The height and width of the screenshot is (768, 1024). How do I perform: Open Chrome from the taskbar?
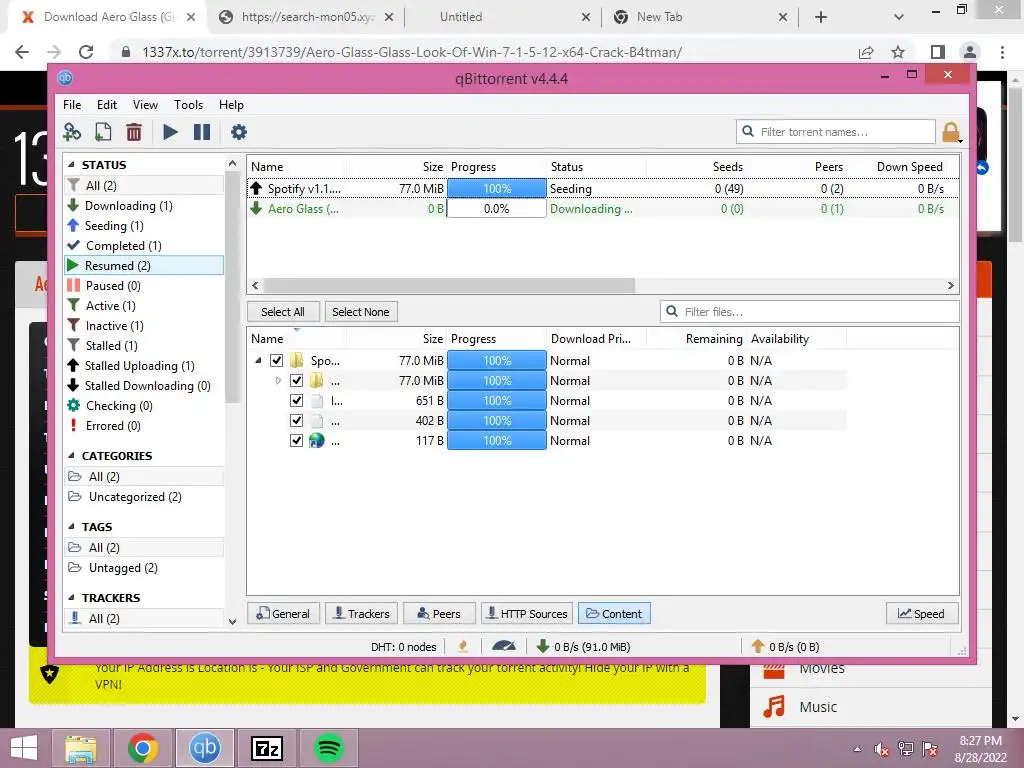click(143, 748)
